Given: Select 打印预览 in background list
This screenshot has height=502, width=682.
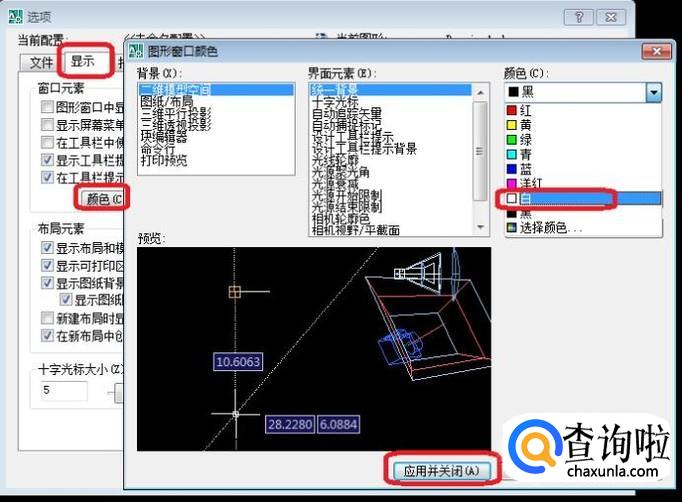Looking at the screenshot, I should (164, 160).
